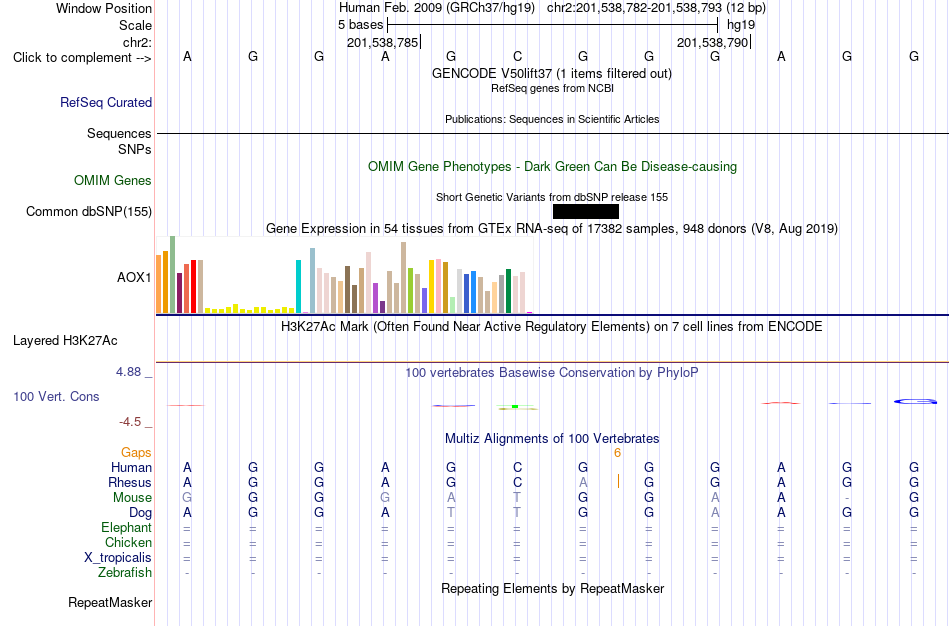Click the 100 Vert. Cons track label
The height and width of the screenshot is (626, 950).
click(56, 396)
